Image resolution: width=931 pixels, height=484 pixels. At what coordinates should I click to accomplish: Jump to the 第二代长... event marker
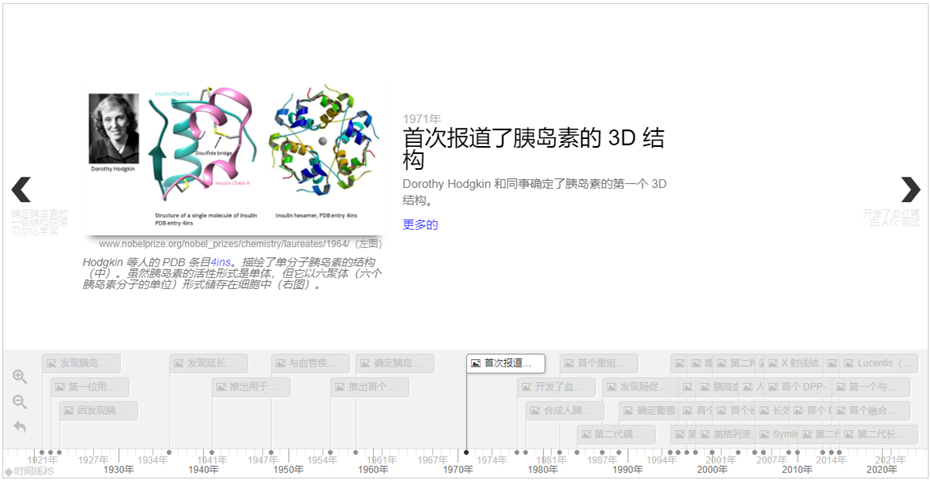tap(880, 434)
